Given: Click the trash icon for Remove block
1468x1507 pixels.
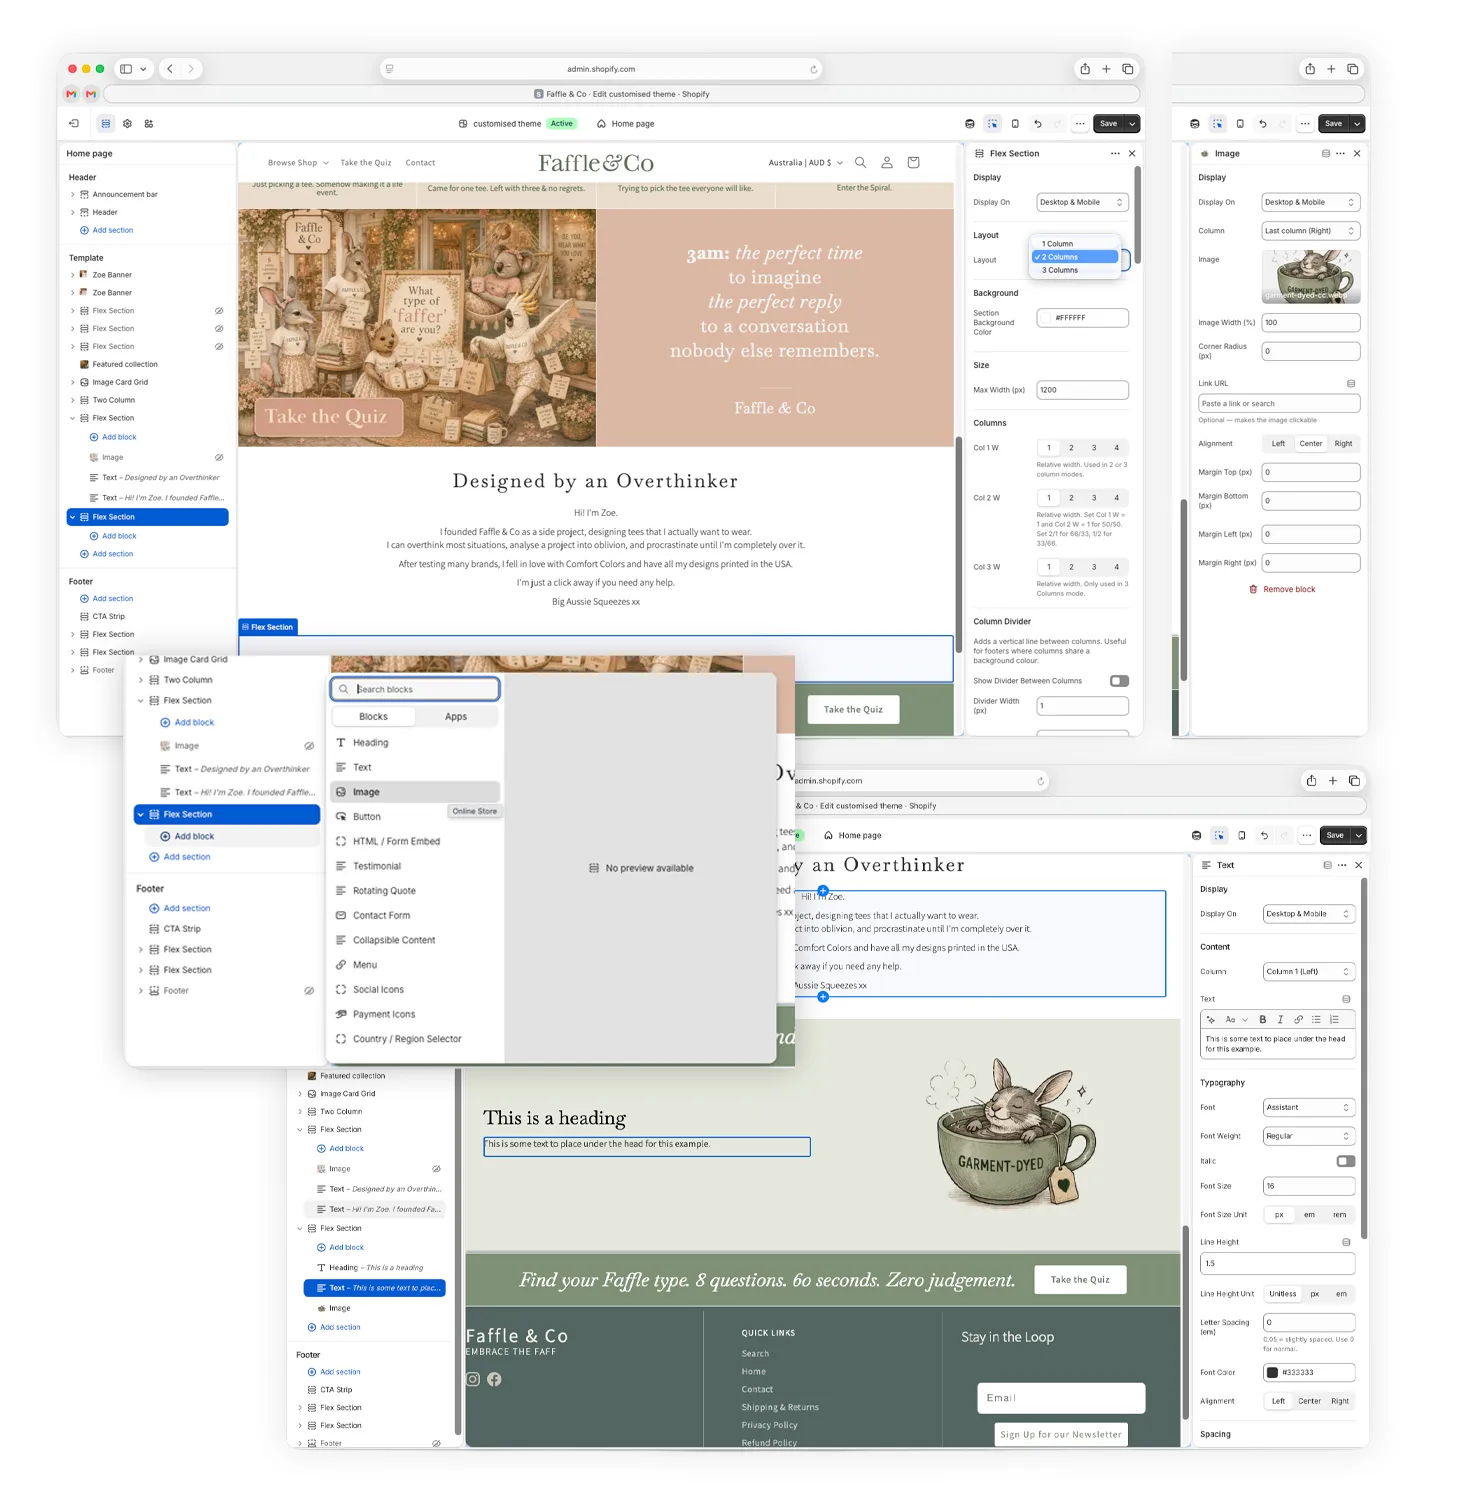Looking at the screenshot, I should click(1253, 590).
